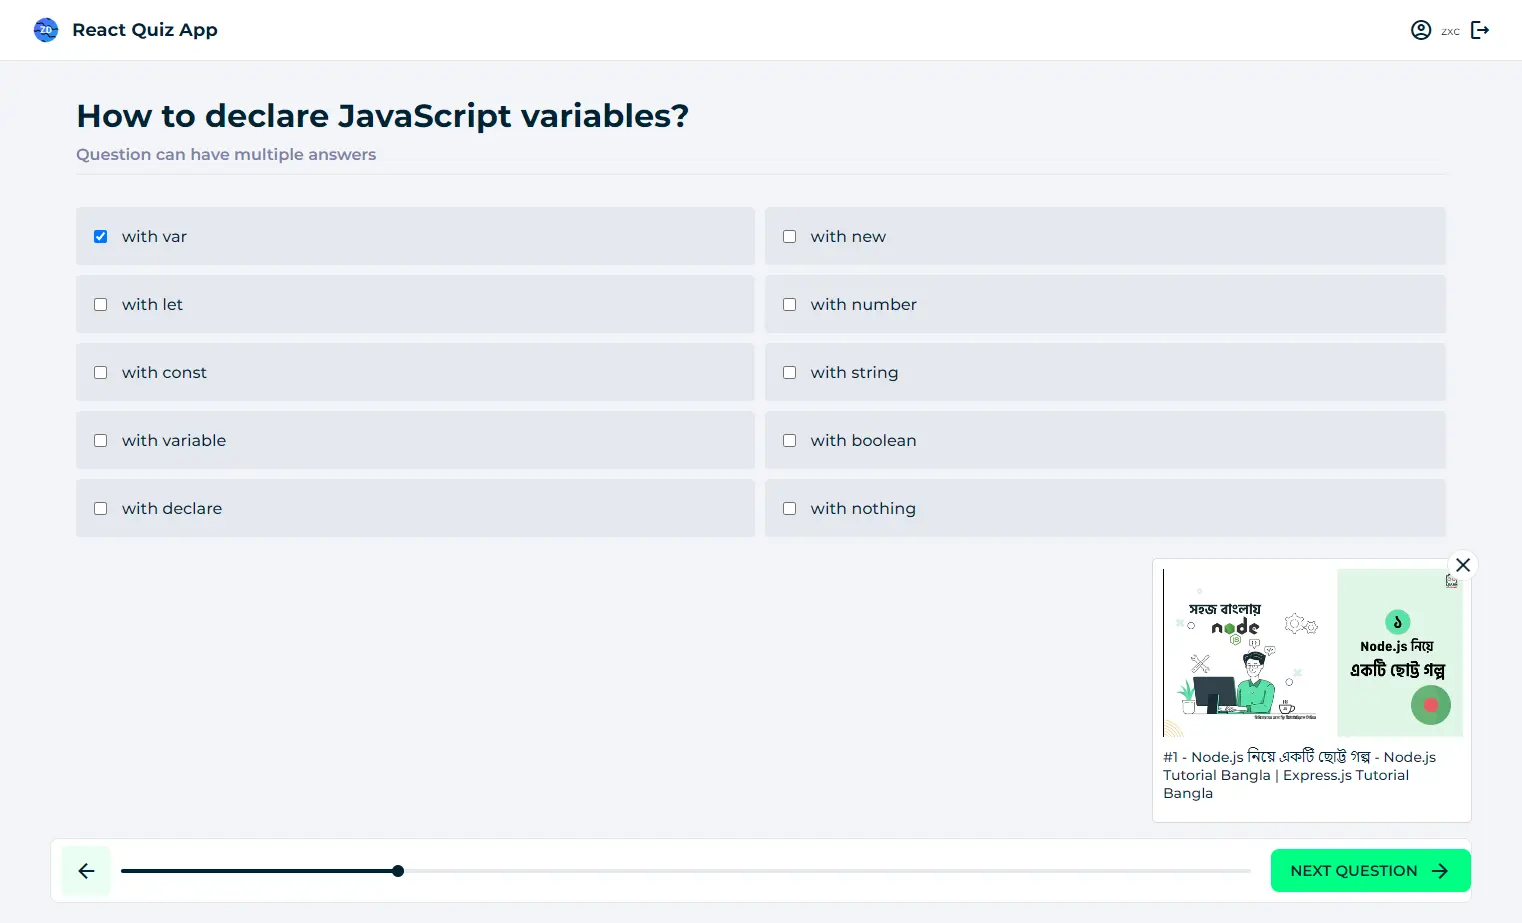Open the Node.js Tutorial Bangla video link

(1298, 775)
